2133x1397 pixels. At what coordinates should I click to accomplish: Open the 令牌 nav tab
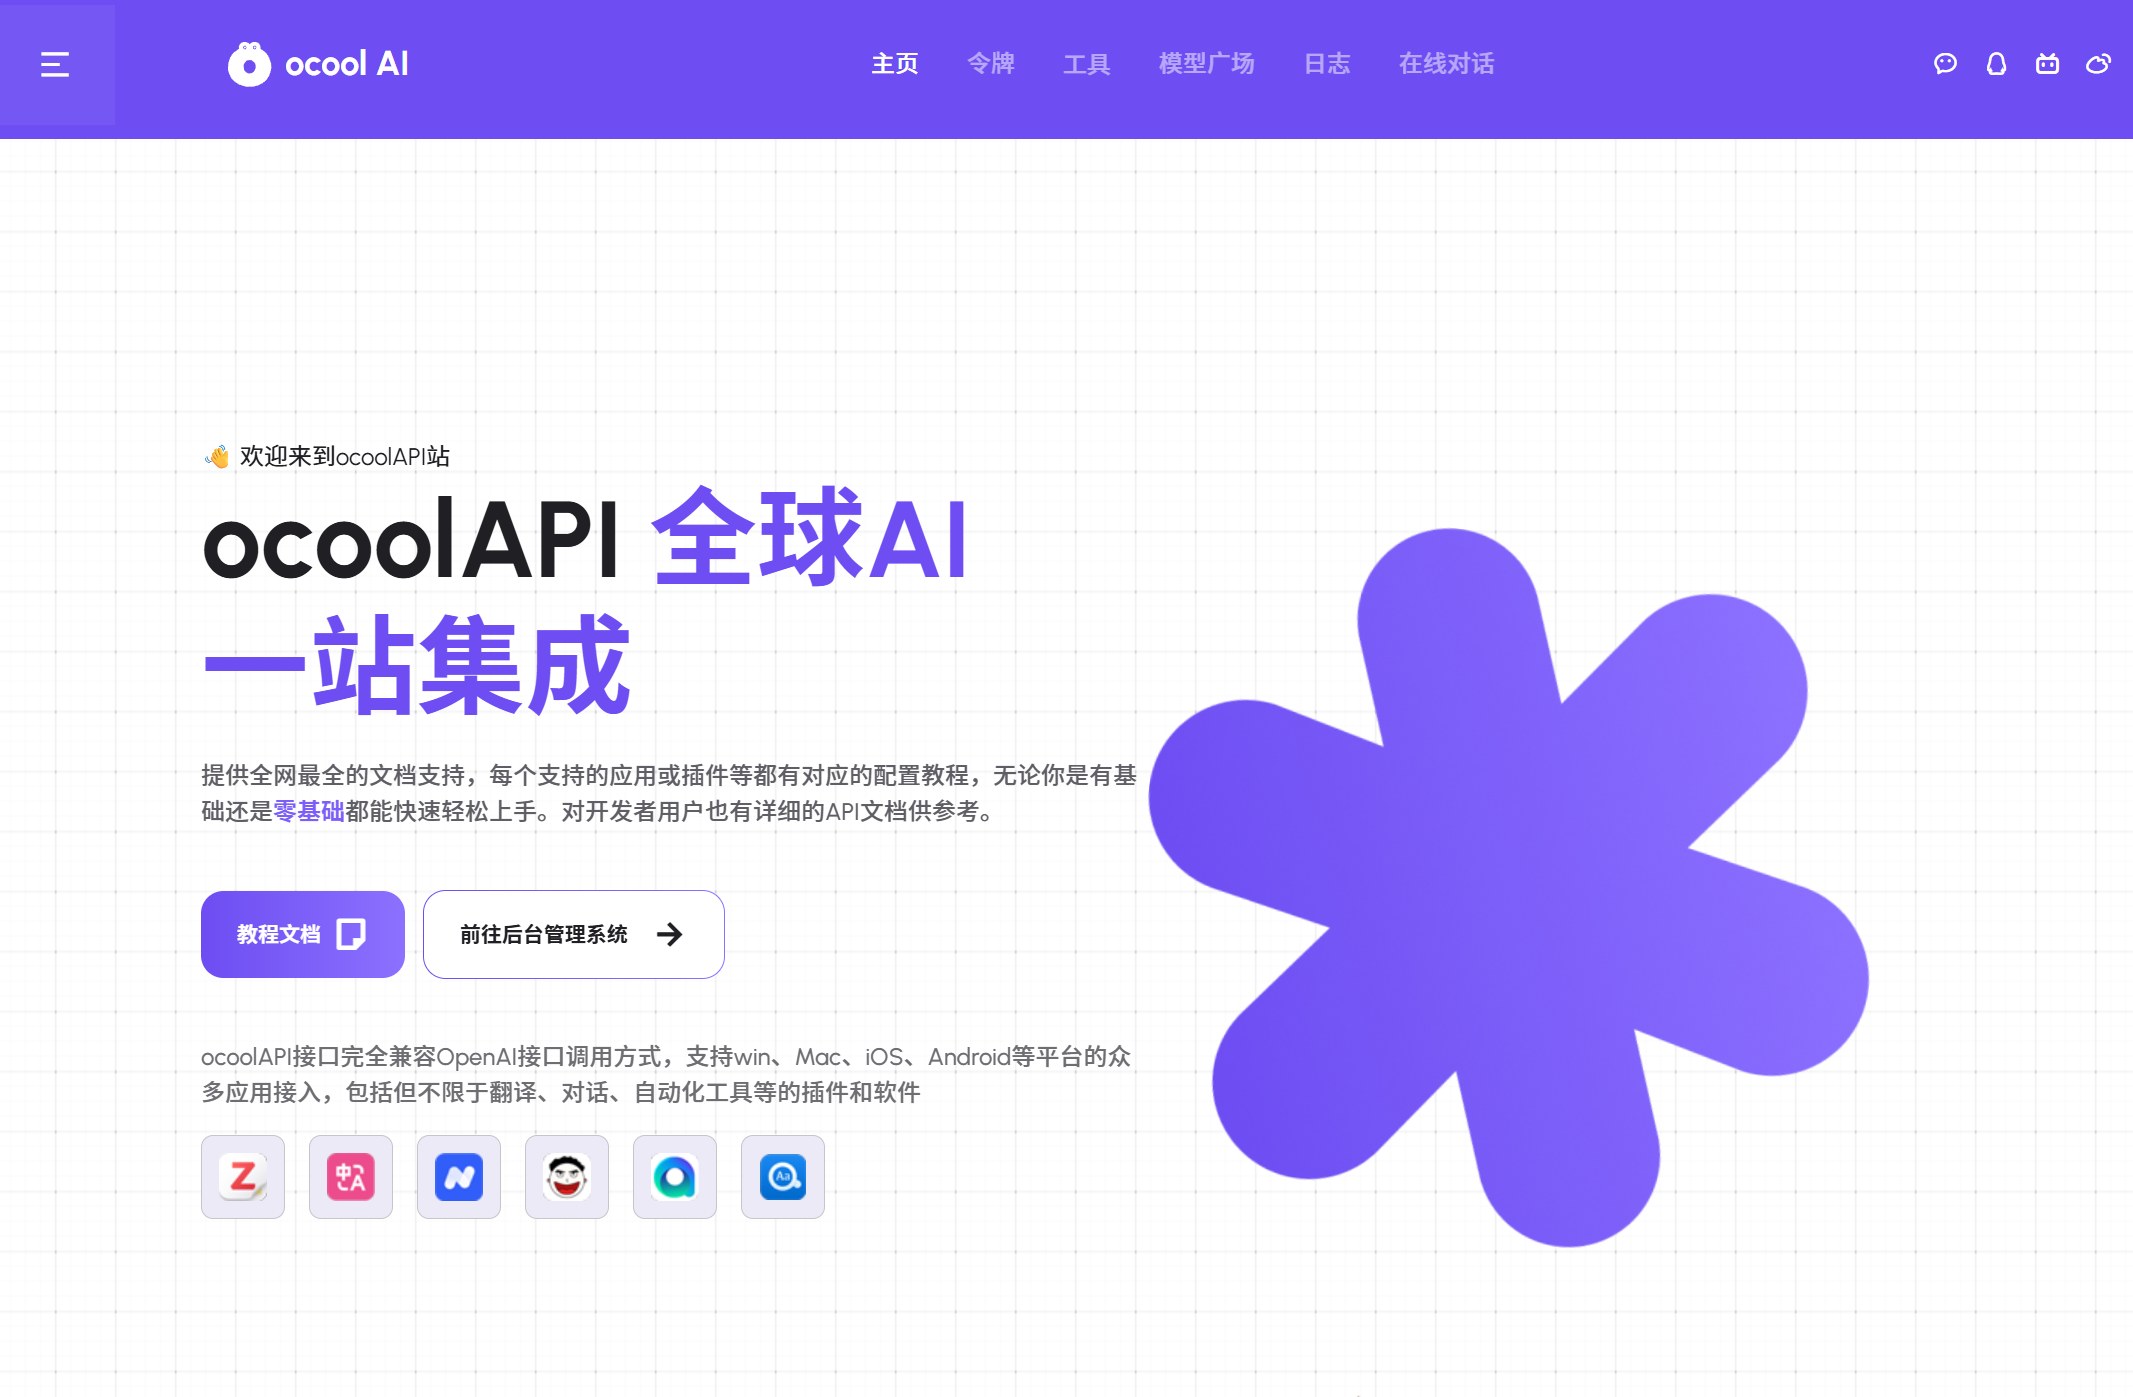(991, 64)
